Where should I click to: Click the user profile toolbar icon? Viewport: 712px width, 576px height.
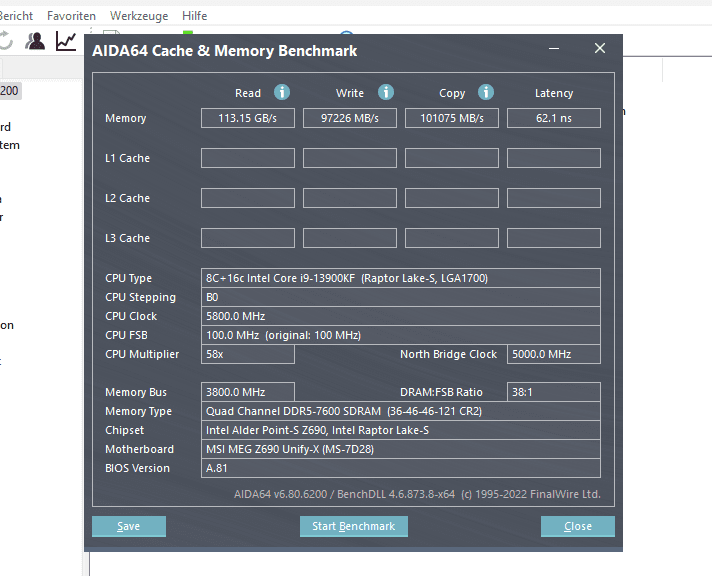coord(35,41)
